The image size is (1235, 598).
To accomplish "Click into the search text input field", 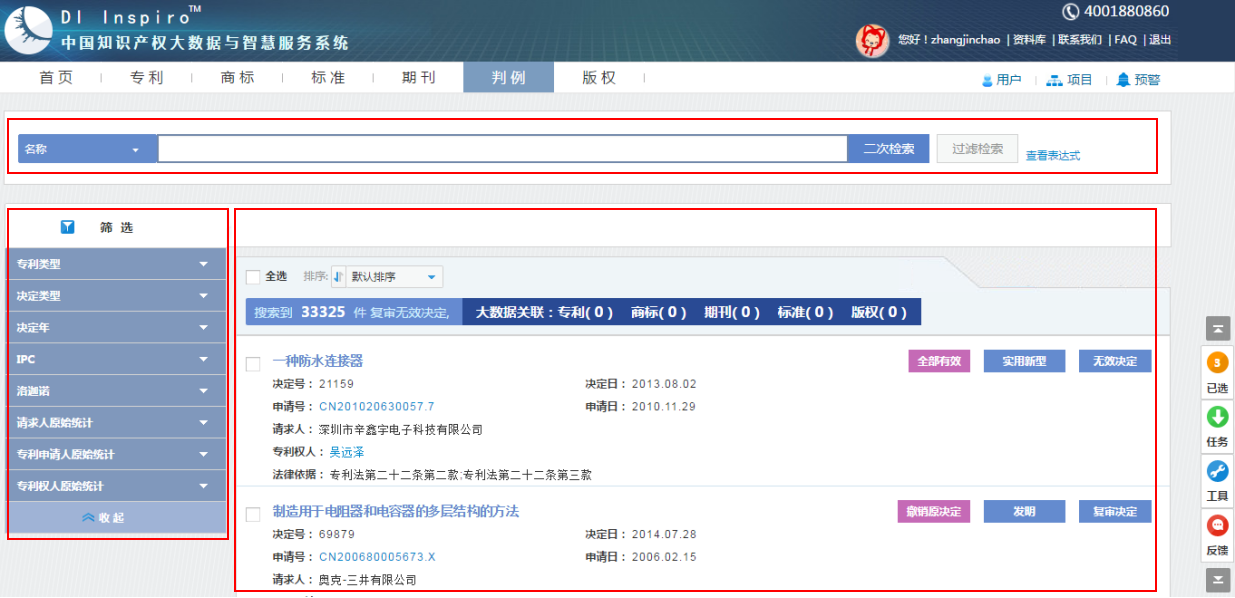I will click(502, 149).
